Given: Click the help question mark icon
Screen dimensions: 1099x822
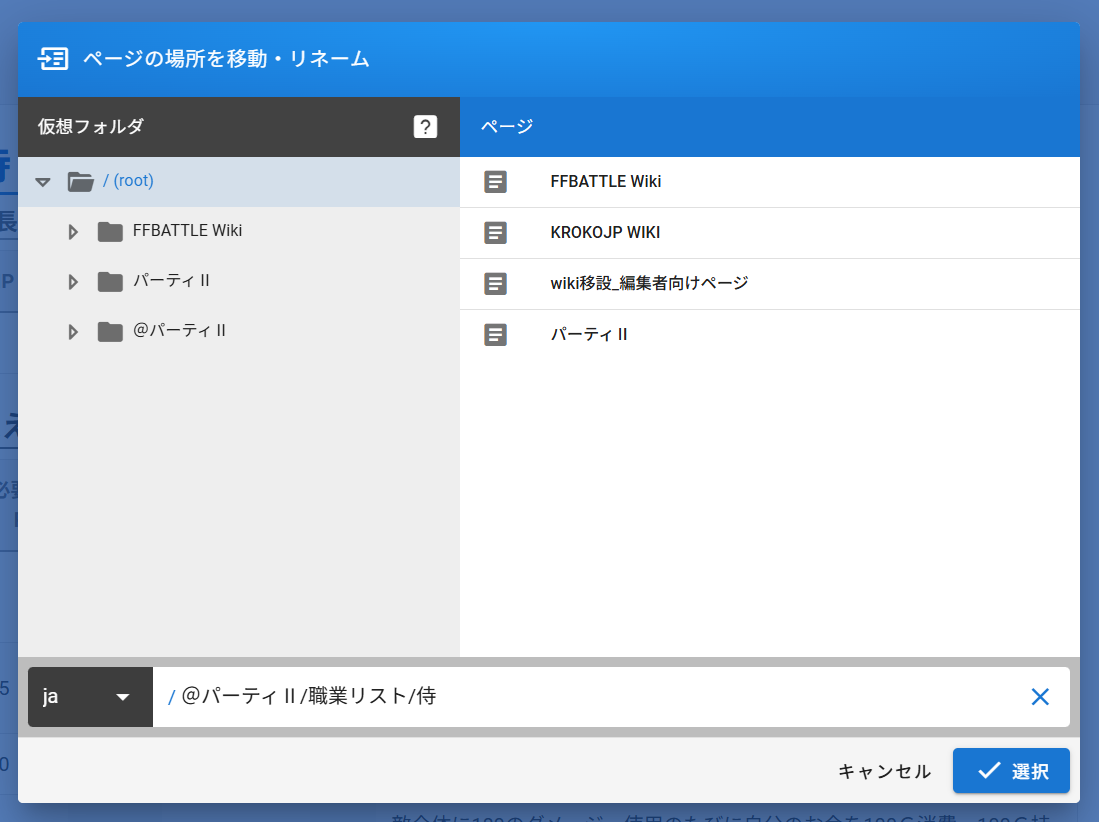Looking at the screenshot, I should click(x=425, y=127).
